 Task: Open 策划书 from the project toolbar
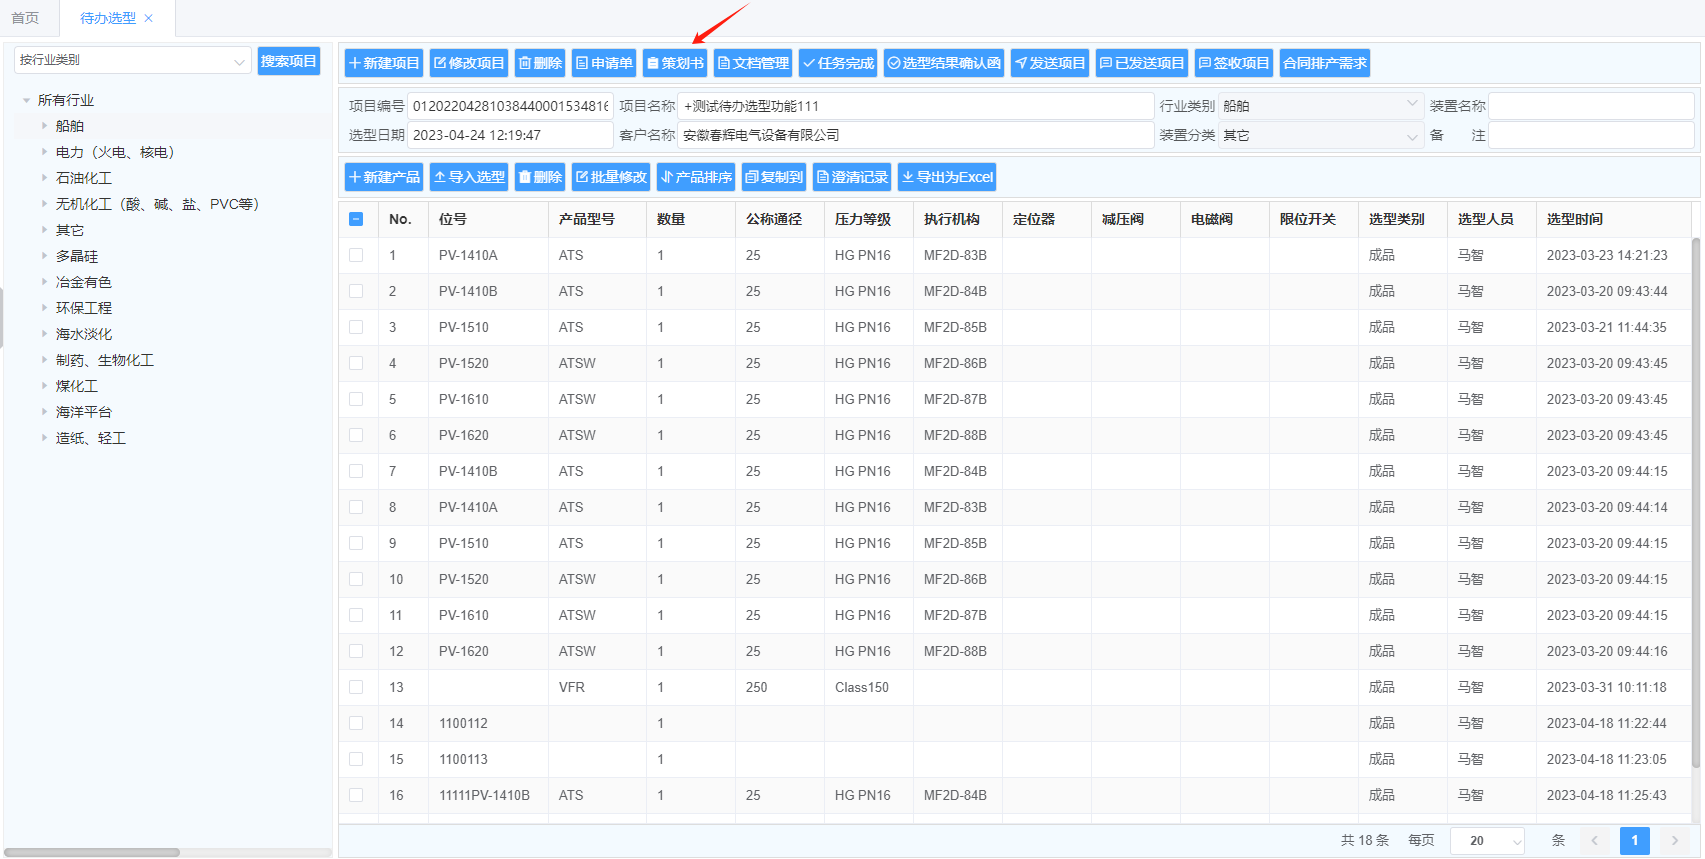tap(675, 63)
